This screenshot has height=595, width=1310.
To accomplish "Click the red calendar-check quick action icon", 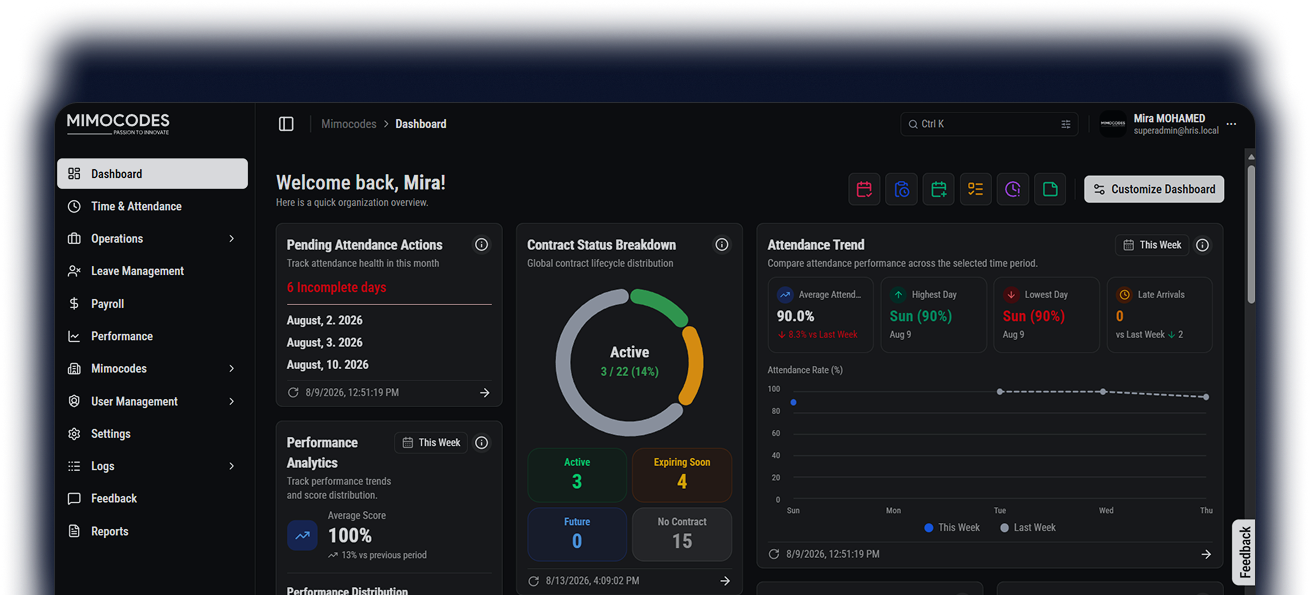I will (864, 189).
